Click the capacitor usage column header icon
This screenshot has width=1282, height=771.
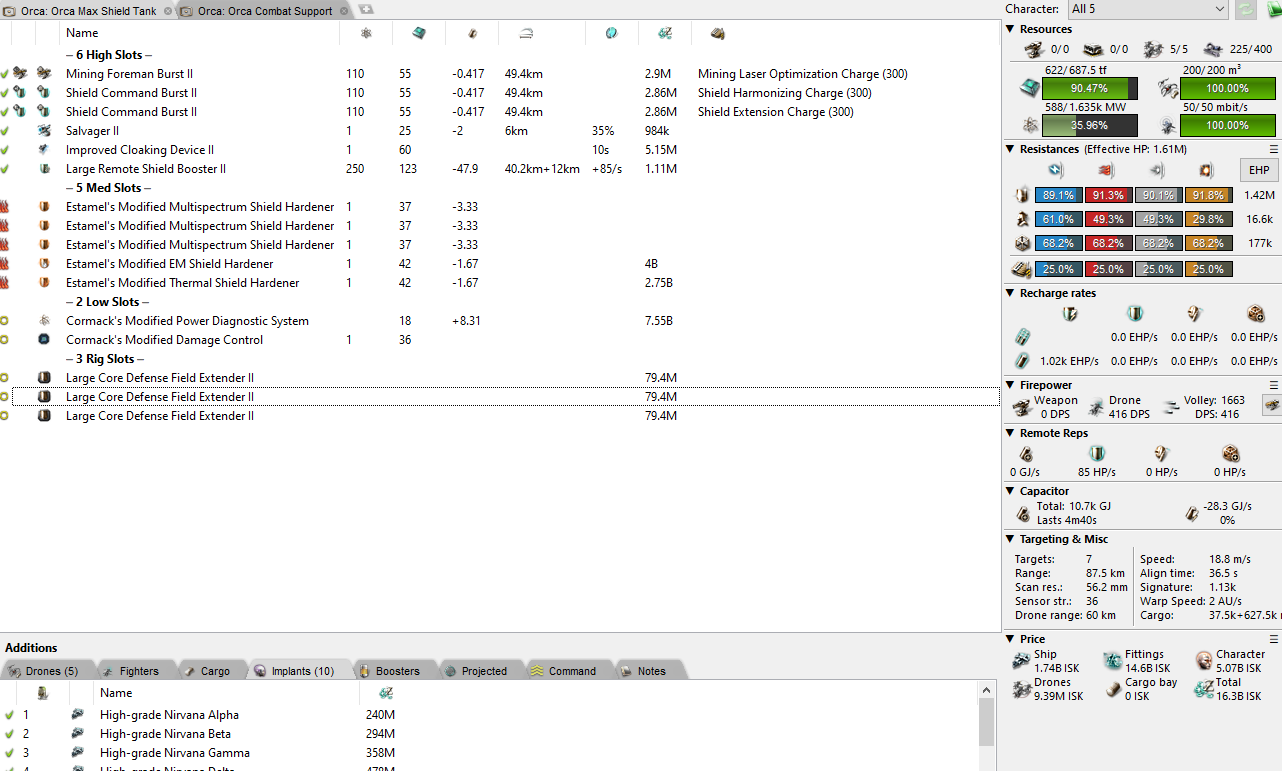(x=472, y=34)
